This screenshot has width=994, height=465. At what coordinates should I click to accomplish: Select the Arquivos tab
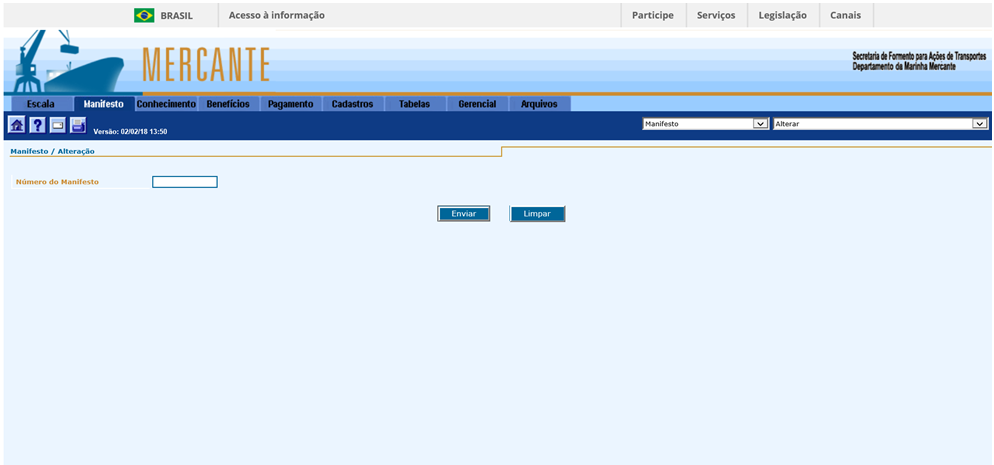[539, 104]
